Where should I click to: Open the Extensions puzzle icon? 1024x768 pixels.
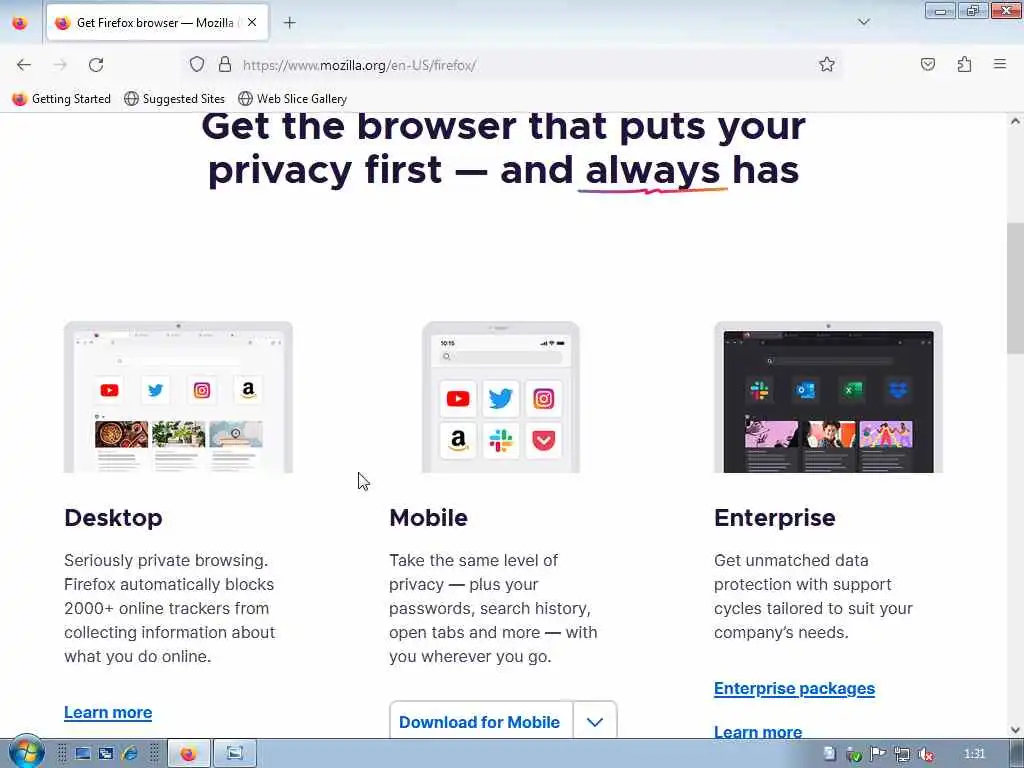(965, 64)
